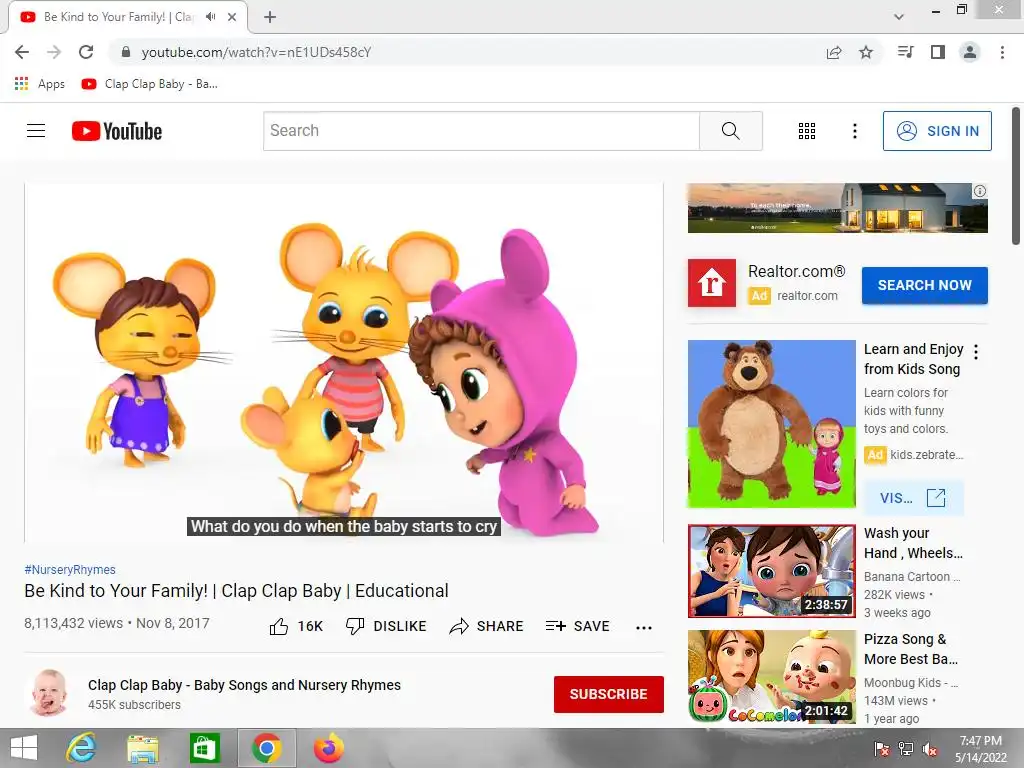This screenshot has height=768, width=1024.
Task: Click the Realtor.com SEARCH NOW button
Action: coord(924,285)
